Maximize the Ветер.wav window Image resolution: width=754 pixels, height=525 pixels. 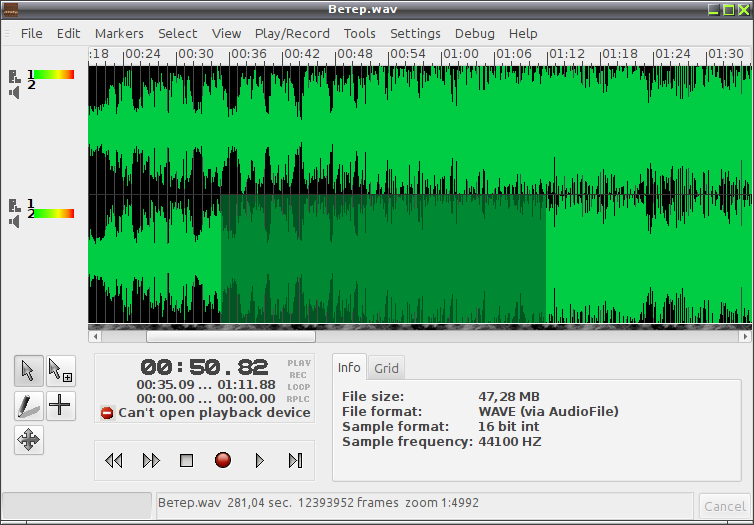(729, 10)
